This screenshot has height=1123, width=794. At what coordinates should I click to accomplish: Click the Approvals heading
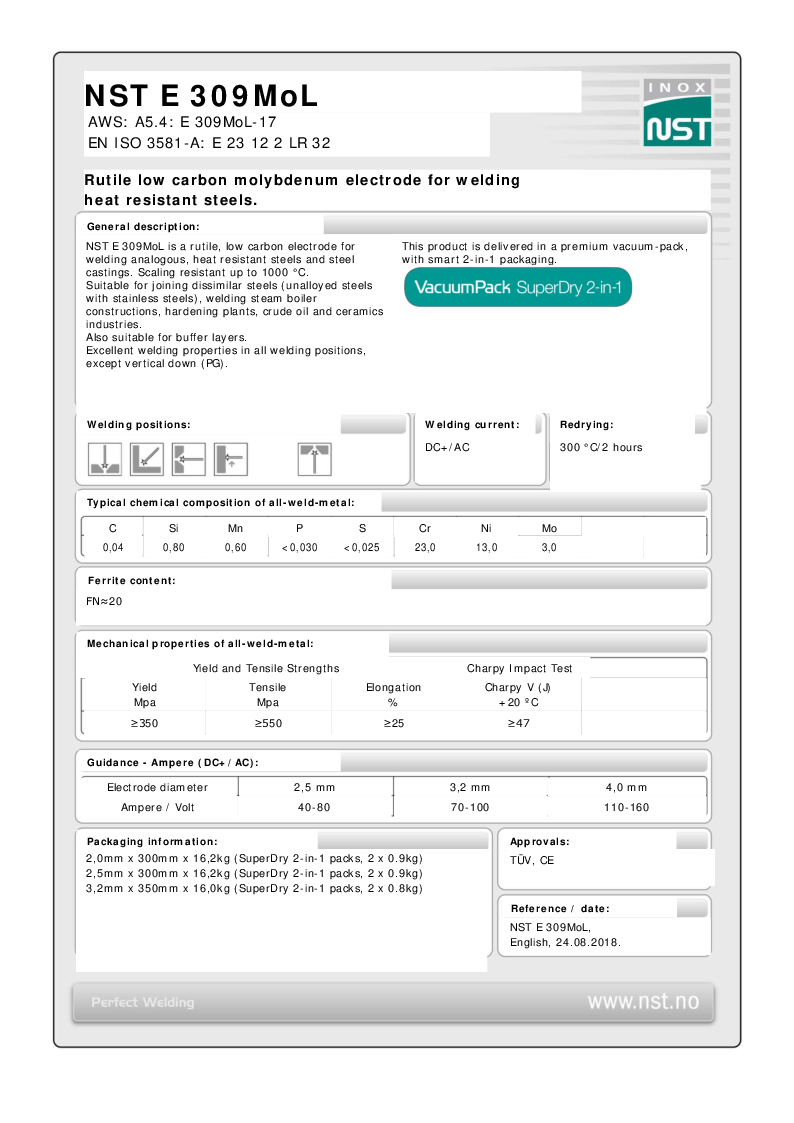[x=540, y=842]
